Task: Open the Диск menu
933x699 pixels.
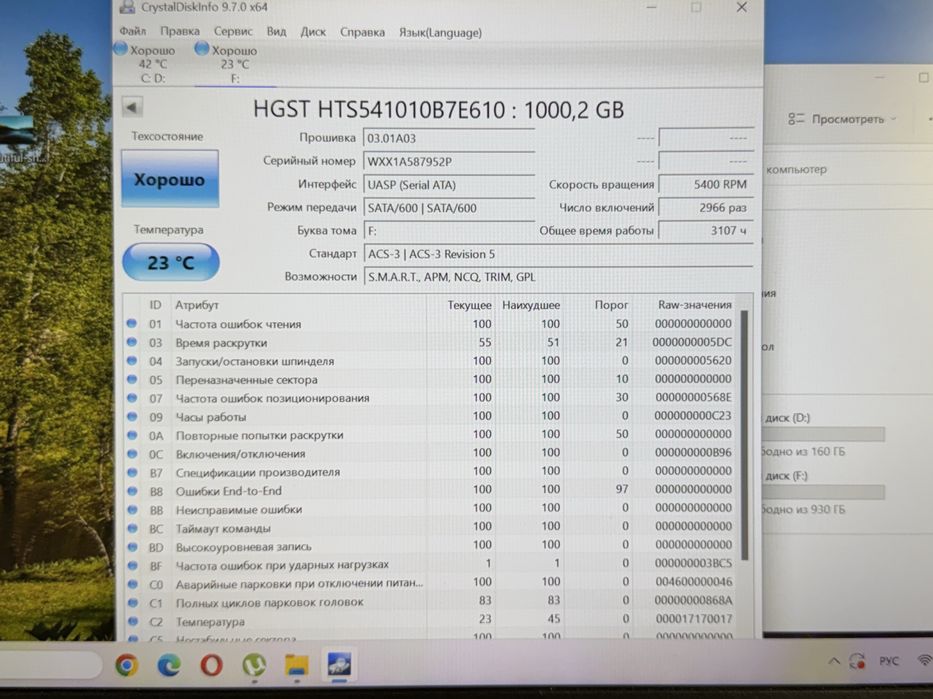Action: 313,32
